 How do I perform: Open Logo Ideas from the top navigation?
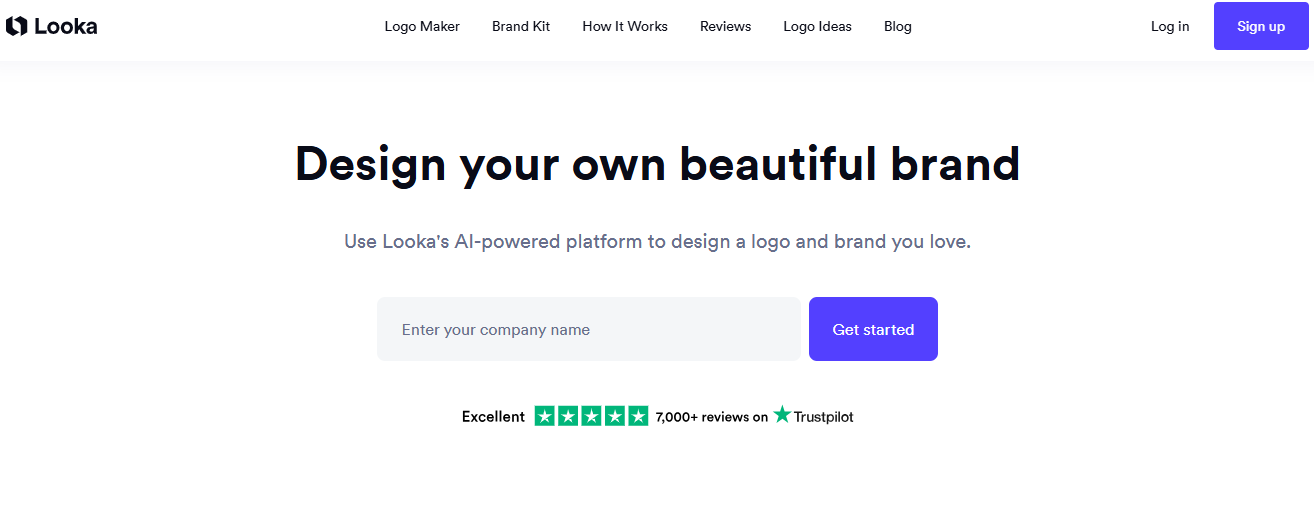(817, 27)
